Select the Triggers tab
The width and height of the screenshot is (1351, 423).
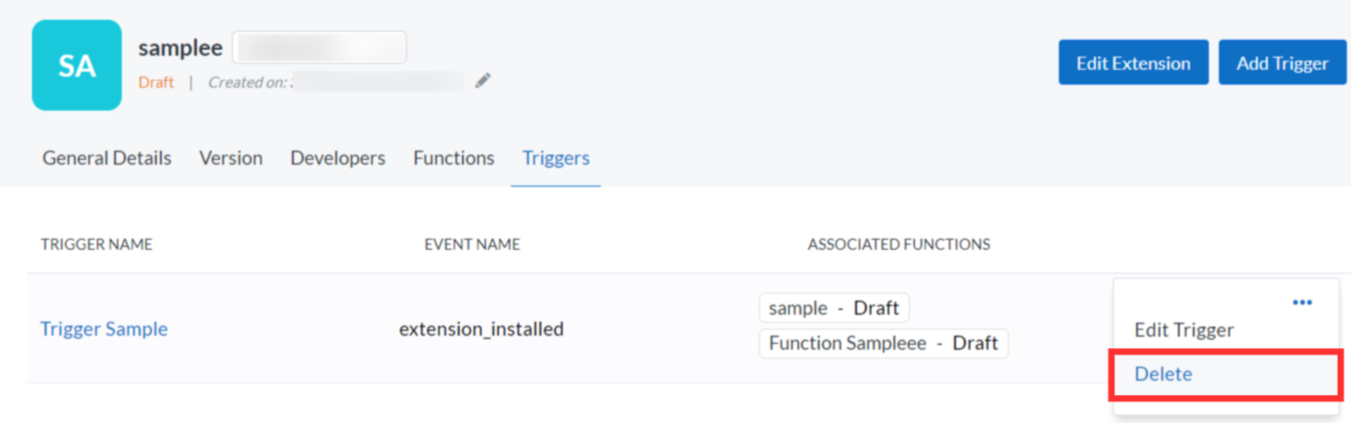point(556,158)
